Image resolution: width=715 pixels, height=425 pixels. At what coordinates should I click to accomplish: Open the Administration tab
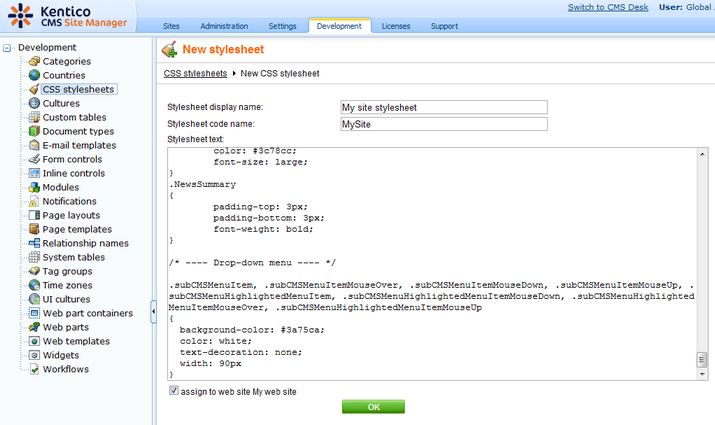[x=224, y=26]
